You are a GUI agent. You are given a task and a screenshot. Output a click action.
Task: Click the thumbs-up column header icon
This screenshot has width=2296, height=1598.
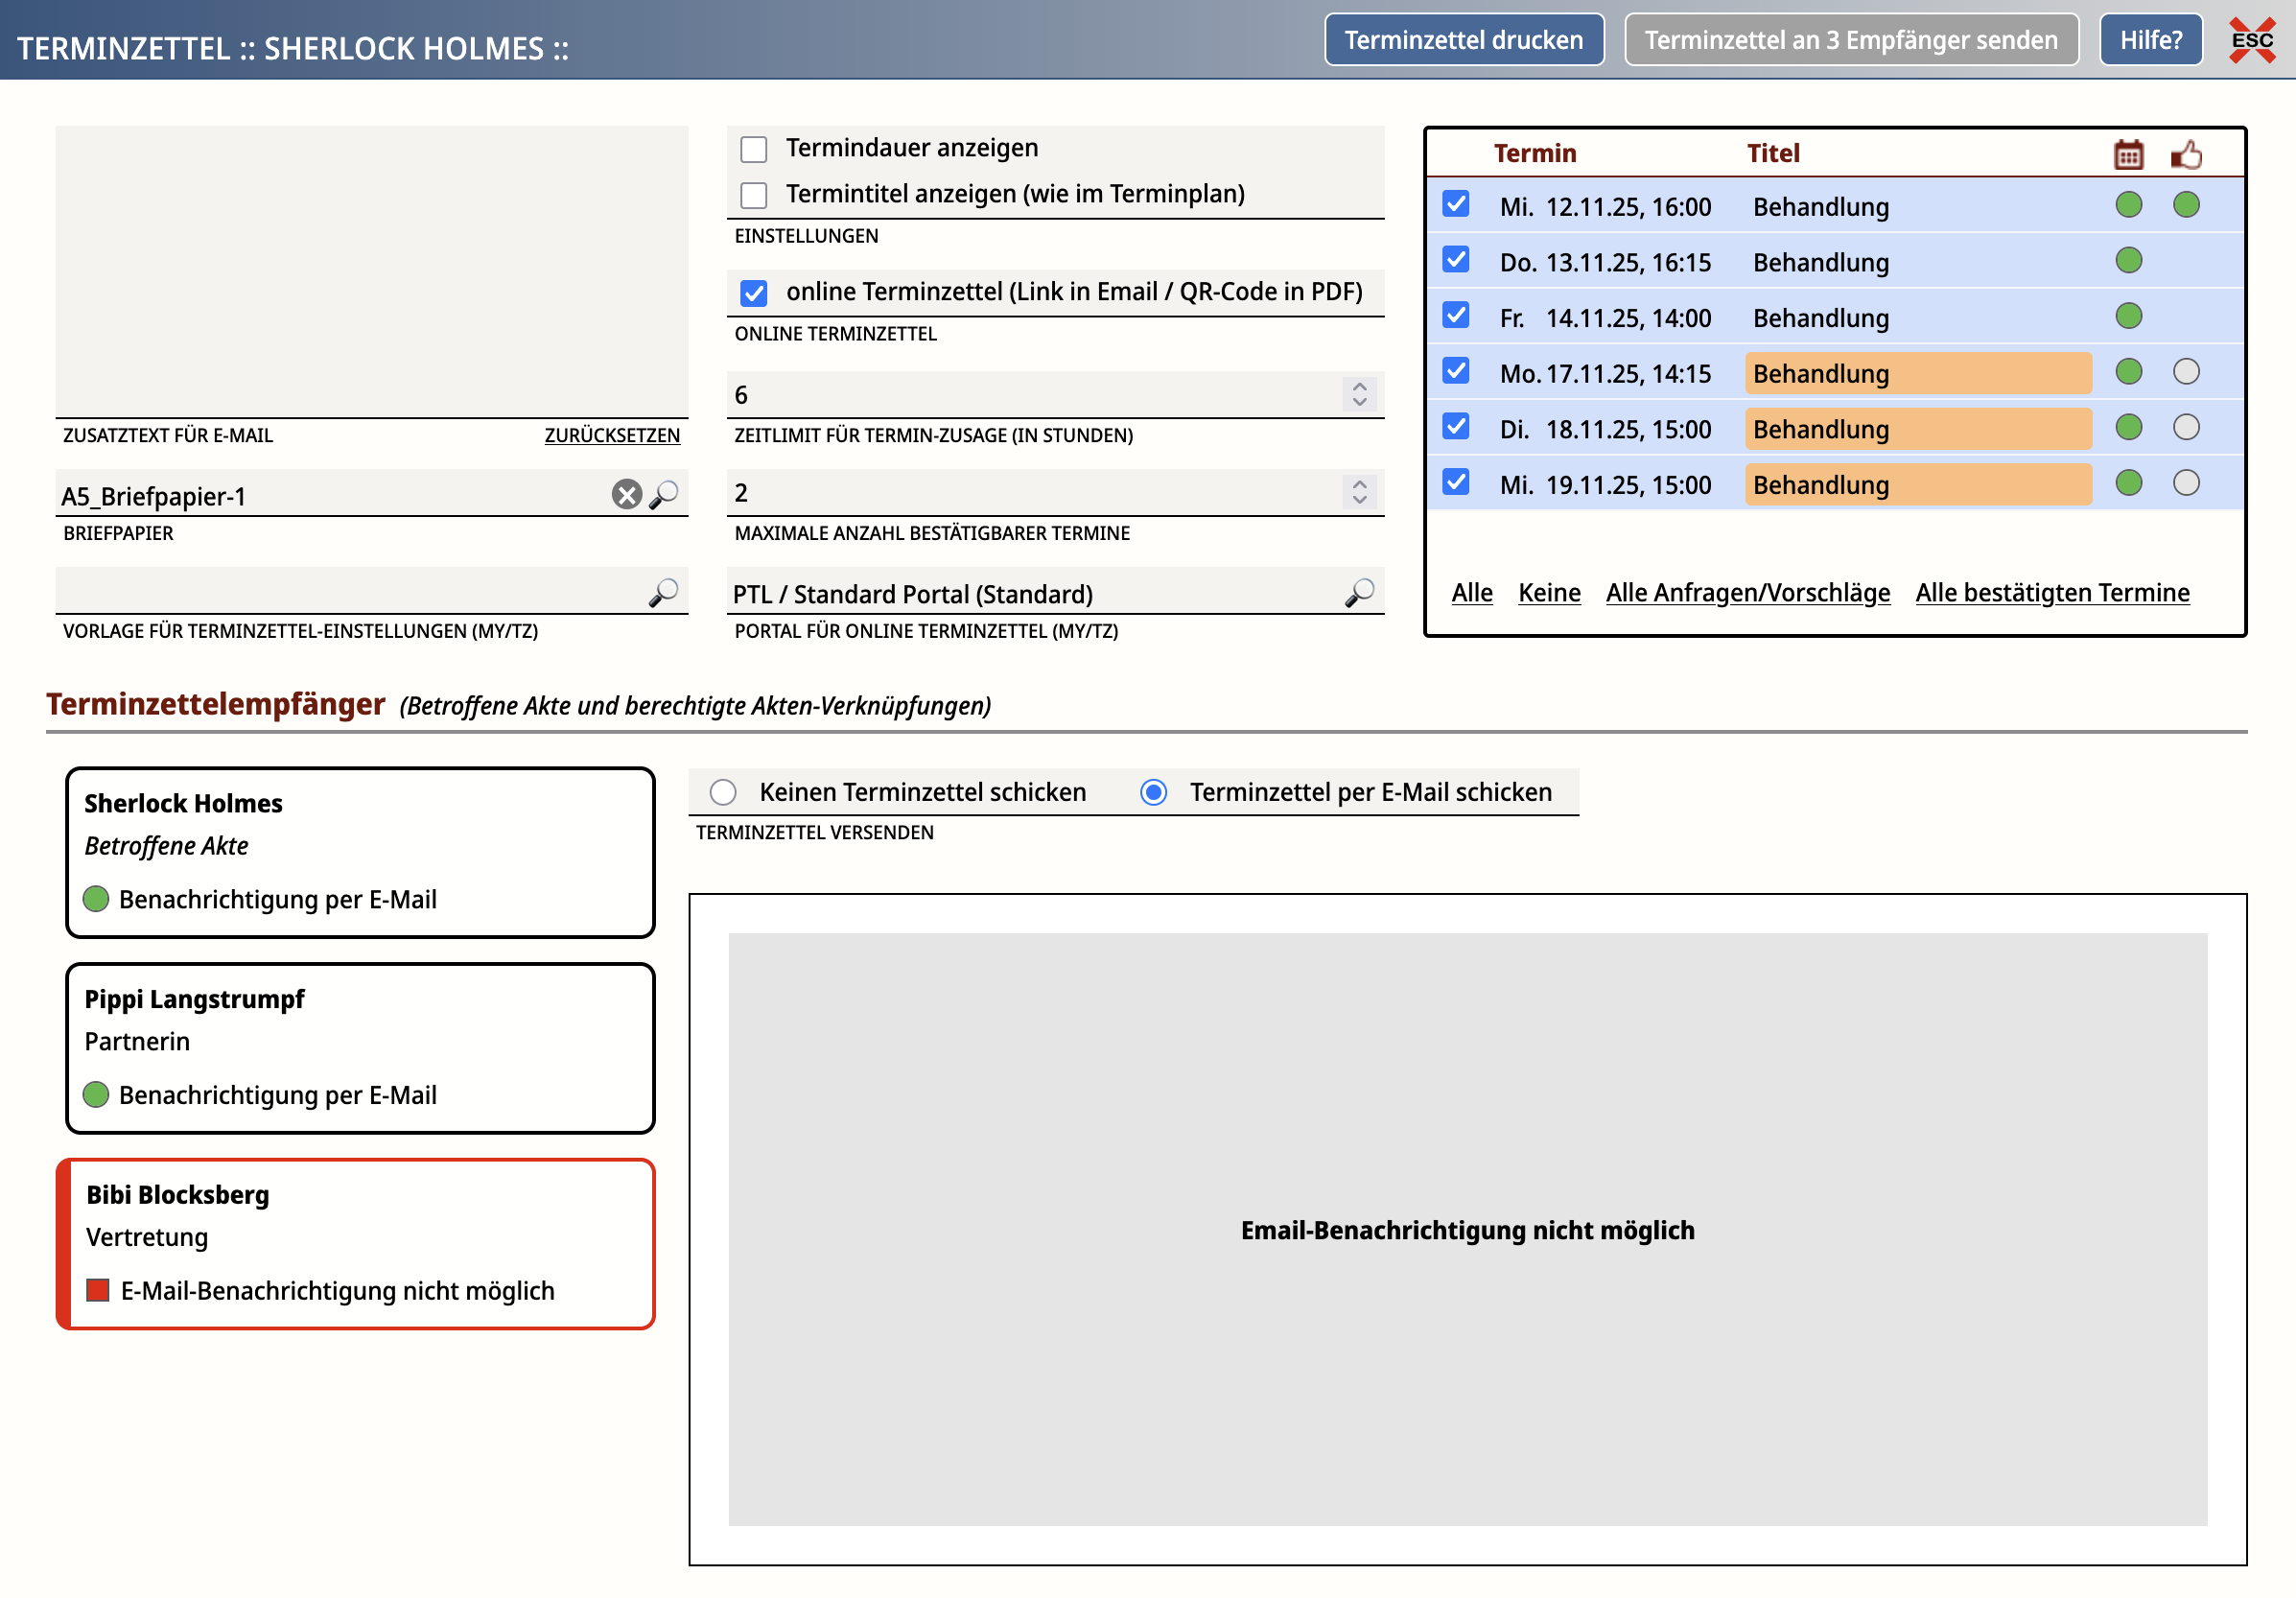tap(2186, 154)
